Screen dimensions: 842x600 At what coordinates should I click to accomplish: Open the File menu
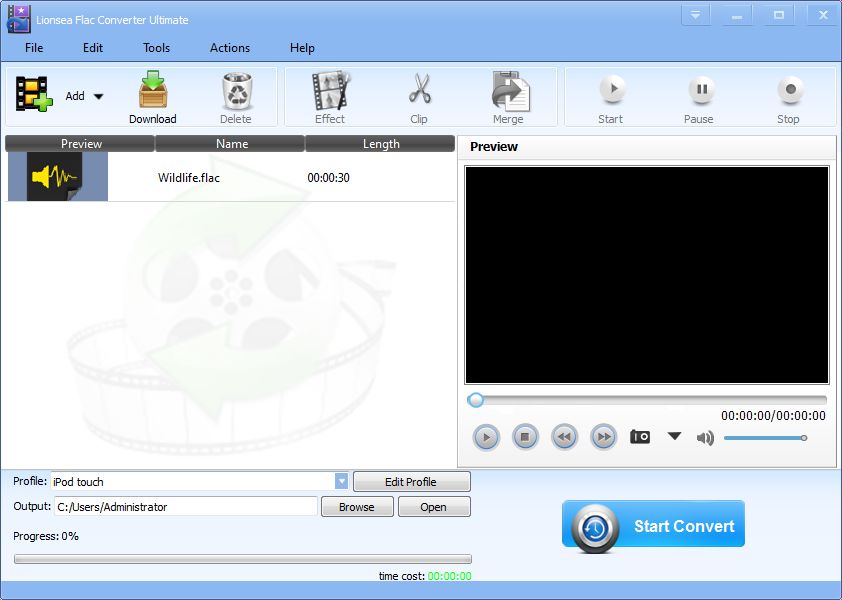34,48
